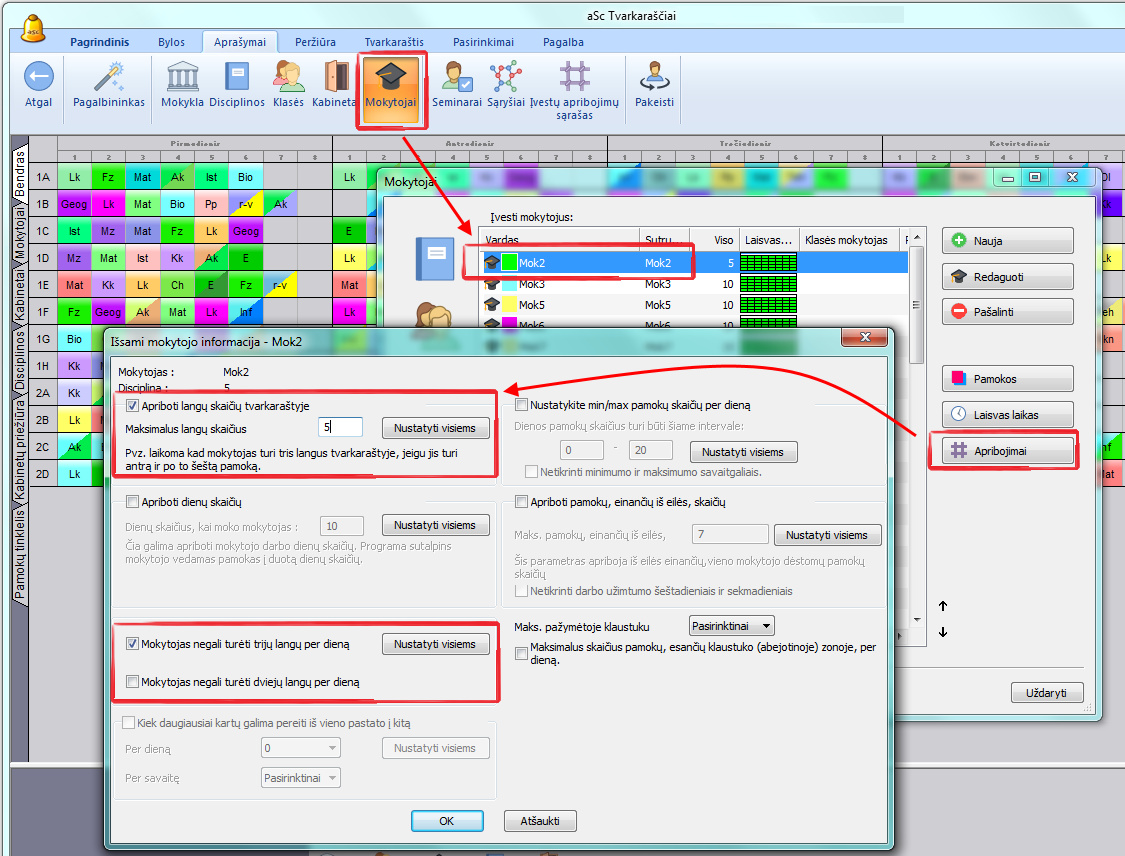Open the Mokykla school settings icon
The image size is (1125, 856).
click(182, 78)
